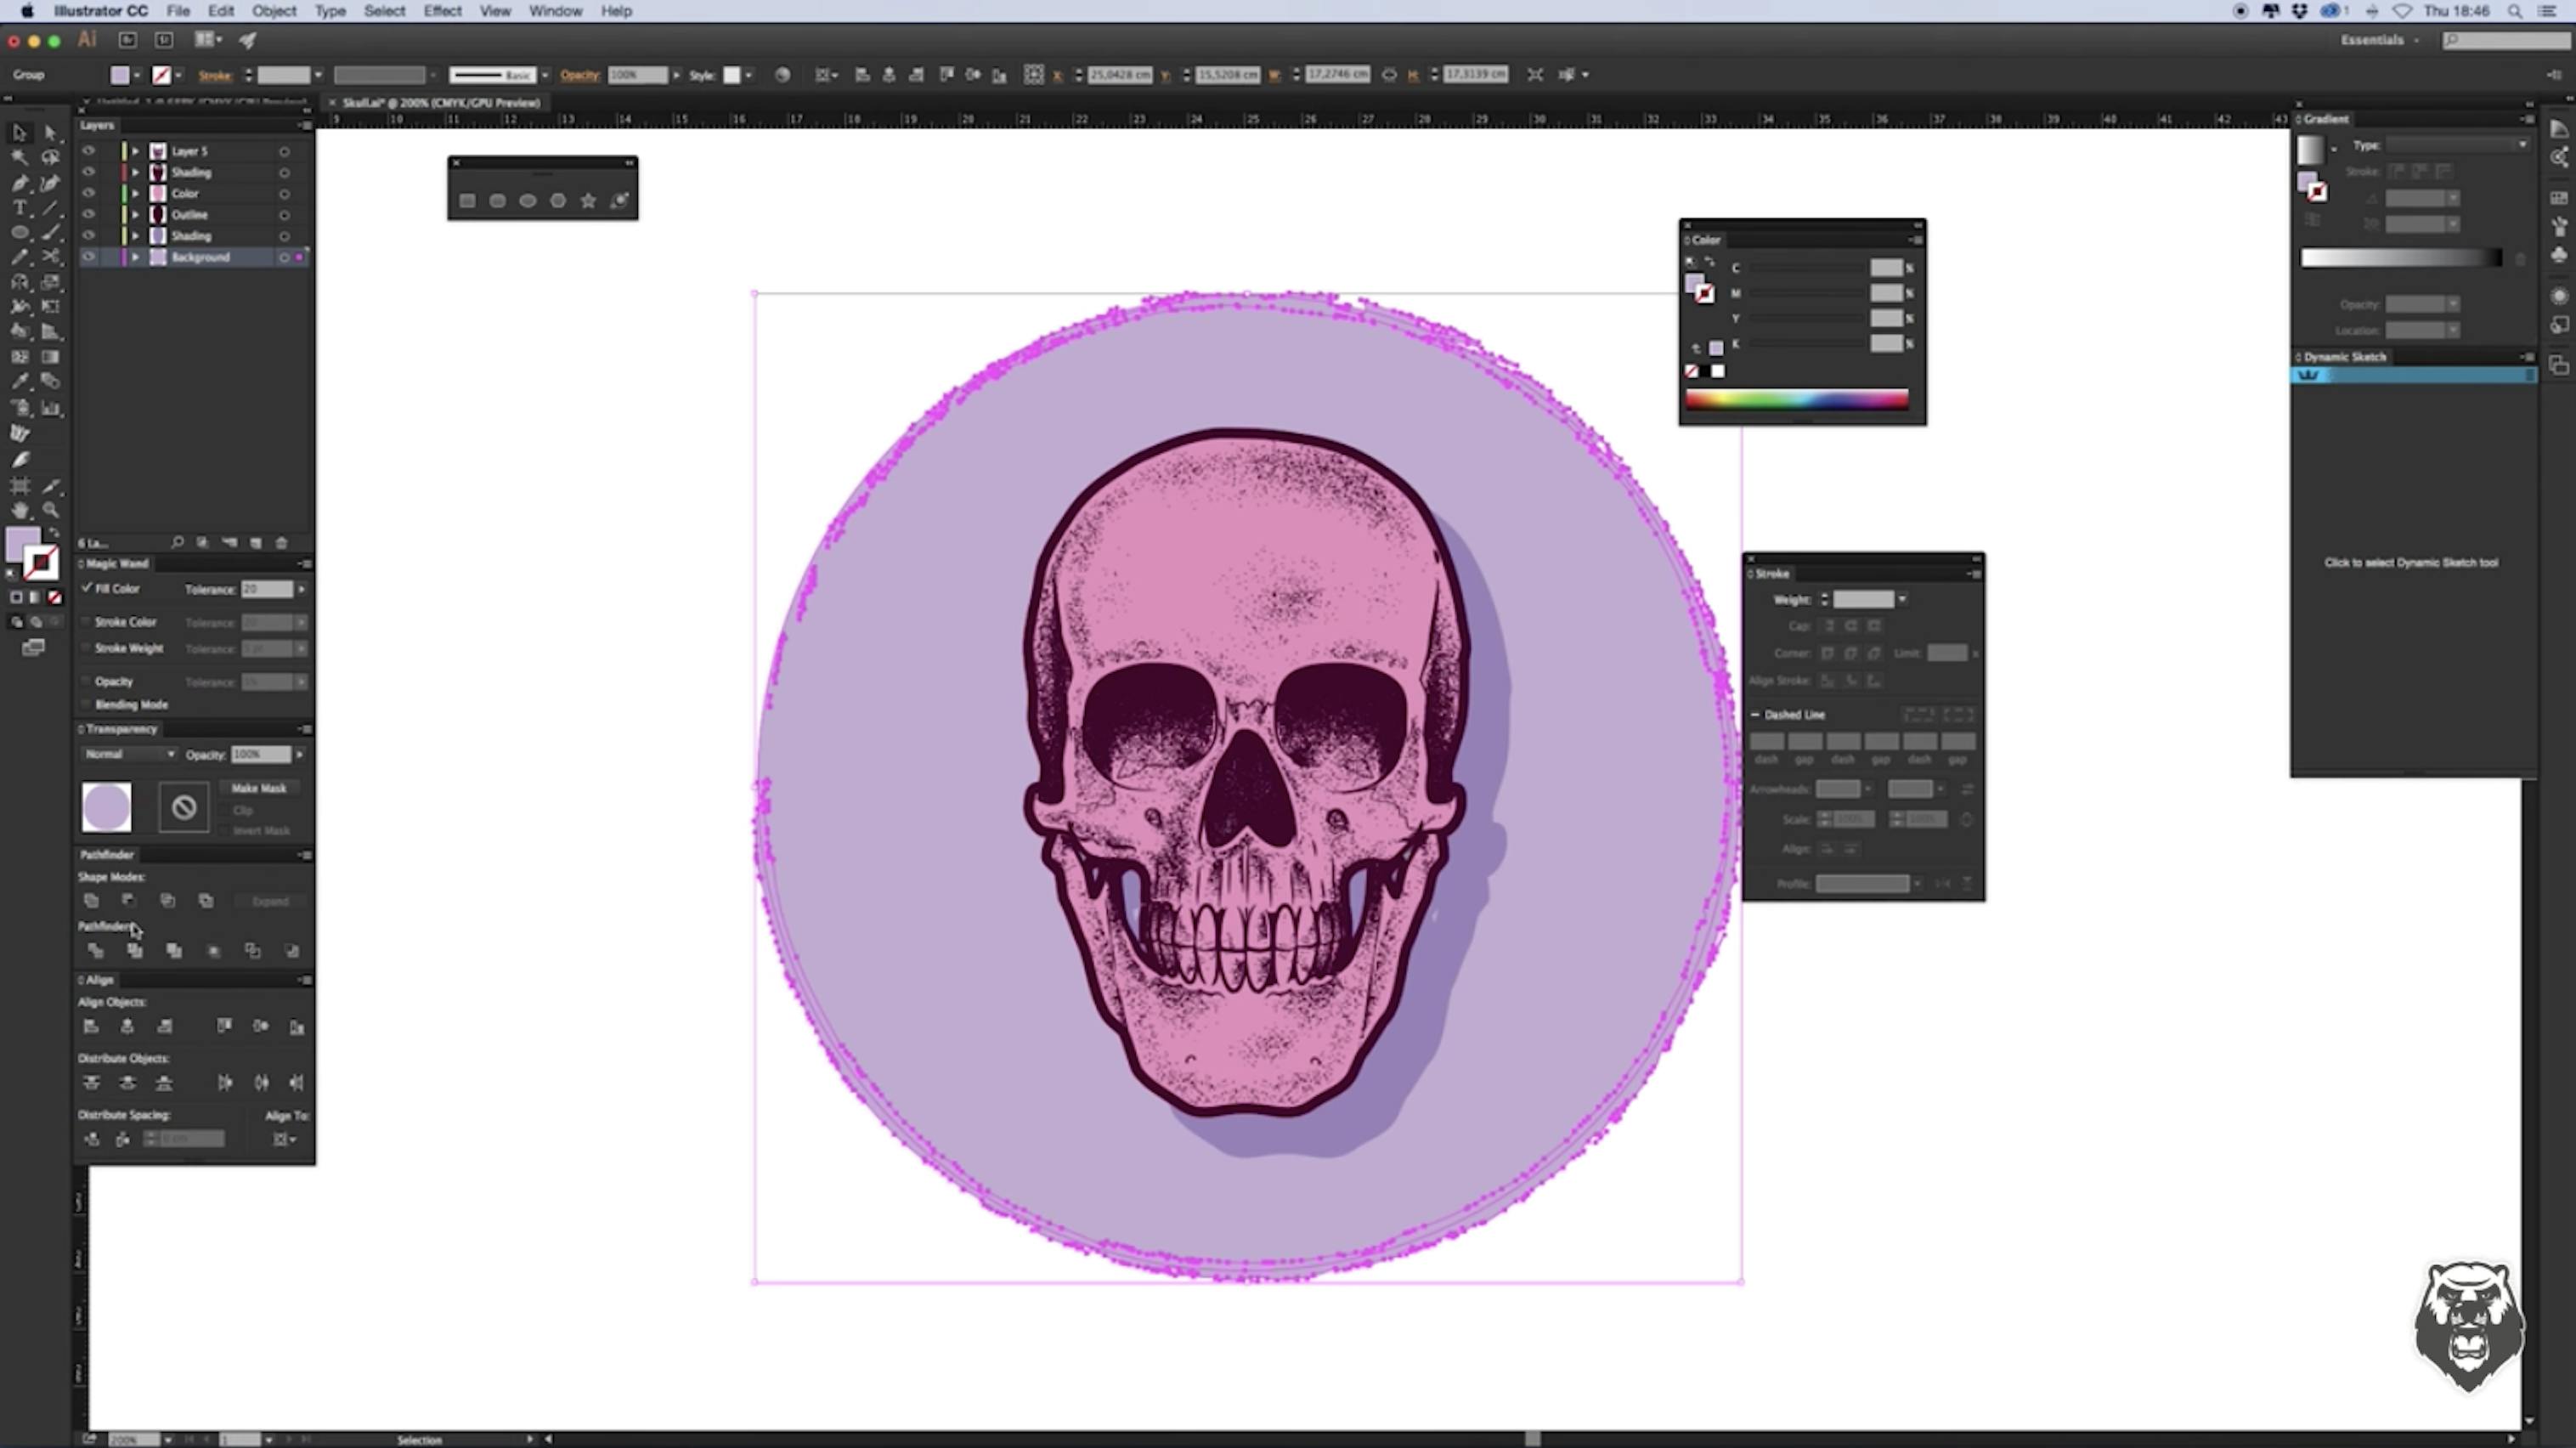Viewport: 2576px width, 1448px height.
Task: Open macOS Spotlight search icon
Action: tap(2514, 11)
